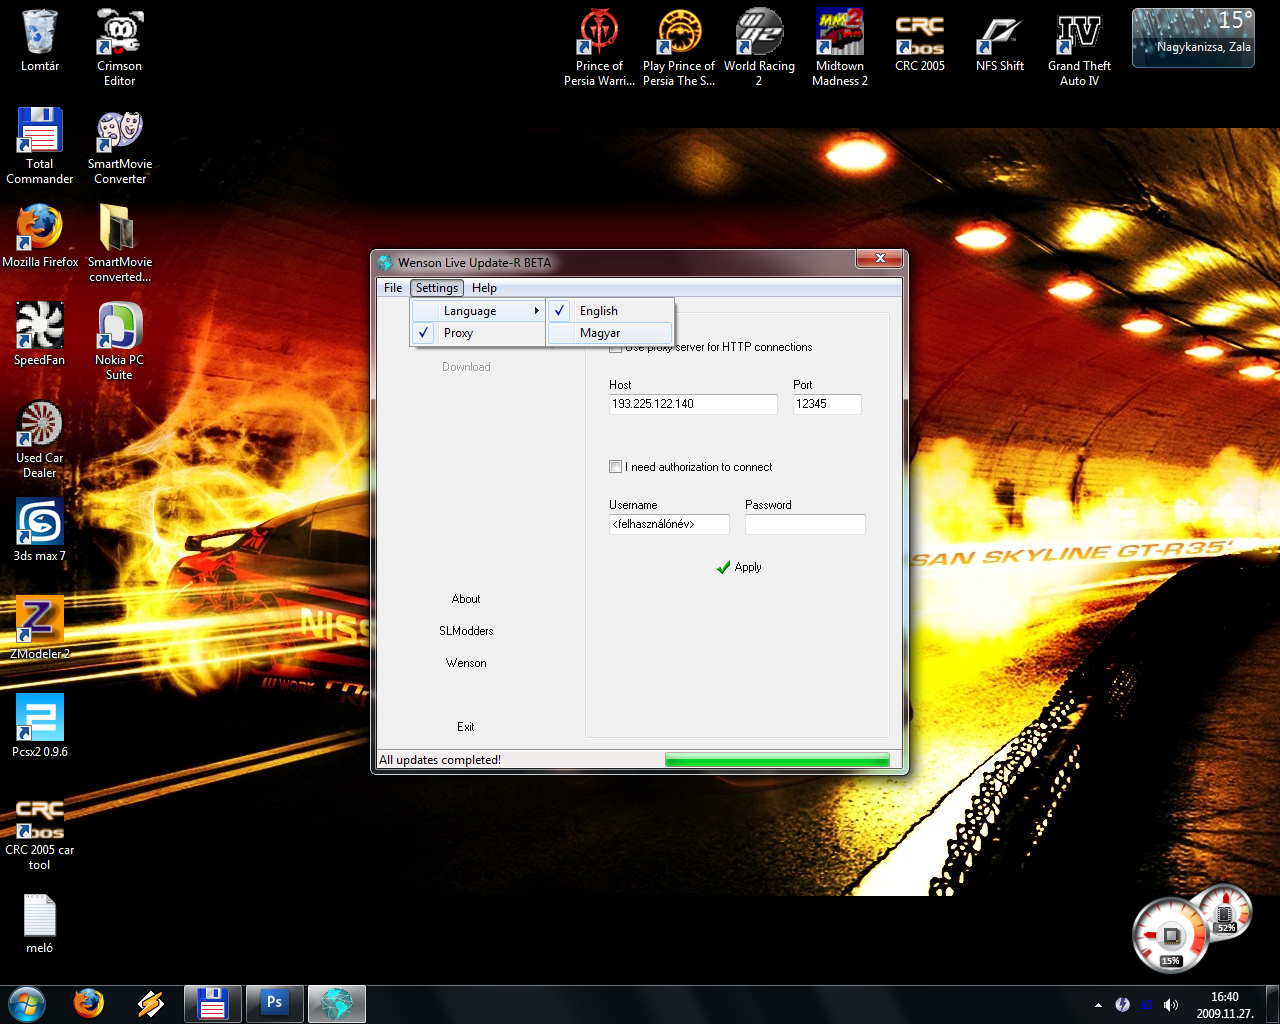Select the Crimson Editor desktop icon

pos(119,47)
